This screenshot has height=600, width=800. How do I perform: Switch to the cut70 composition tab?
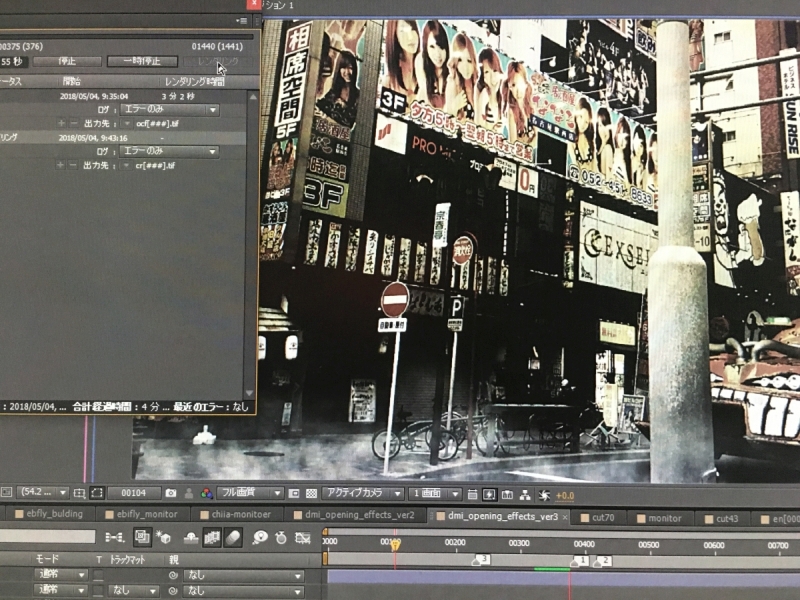point(601,518)
